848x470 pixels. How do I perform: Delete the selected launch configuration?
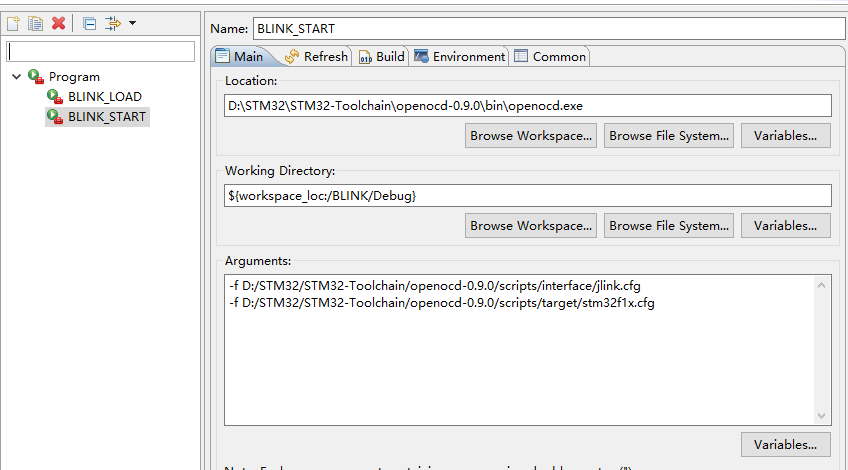click(58, 23)
